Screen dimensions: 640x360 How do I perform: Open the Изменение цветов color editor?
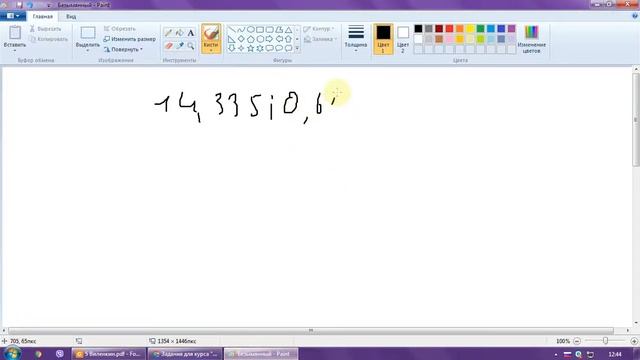(x=531, y=39)
